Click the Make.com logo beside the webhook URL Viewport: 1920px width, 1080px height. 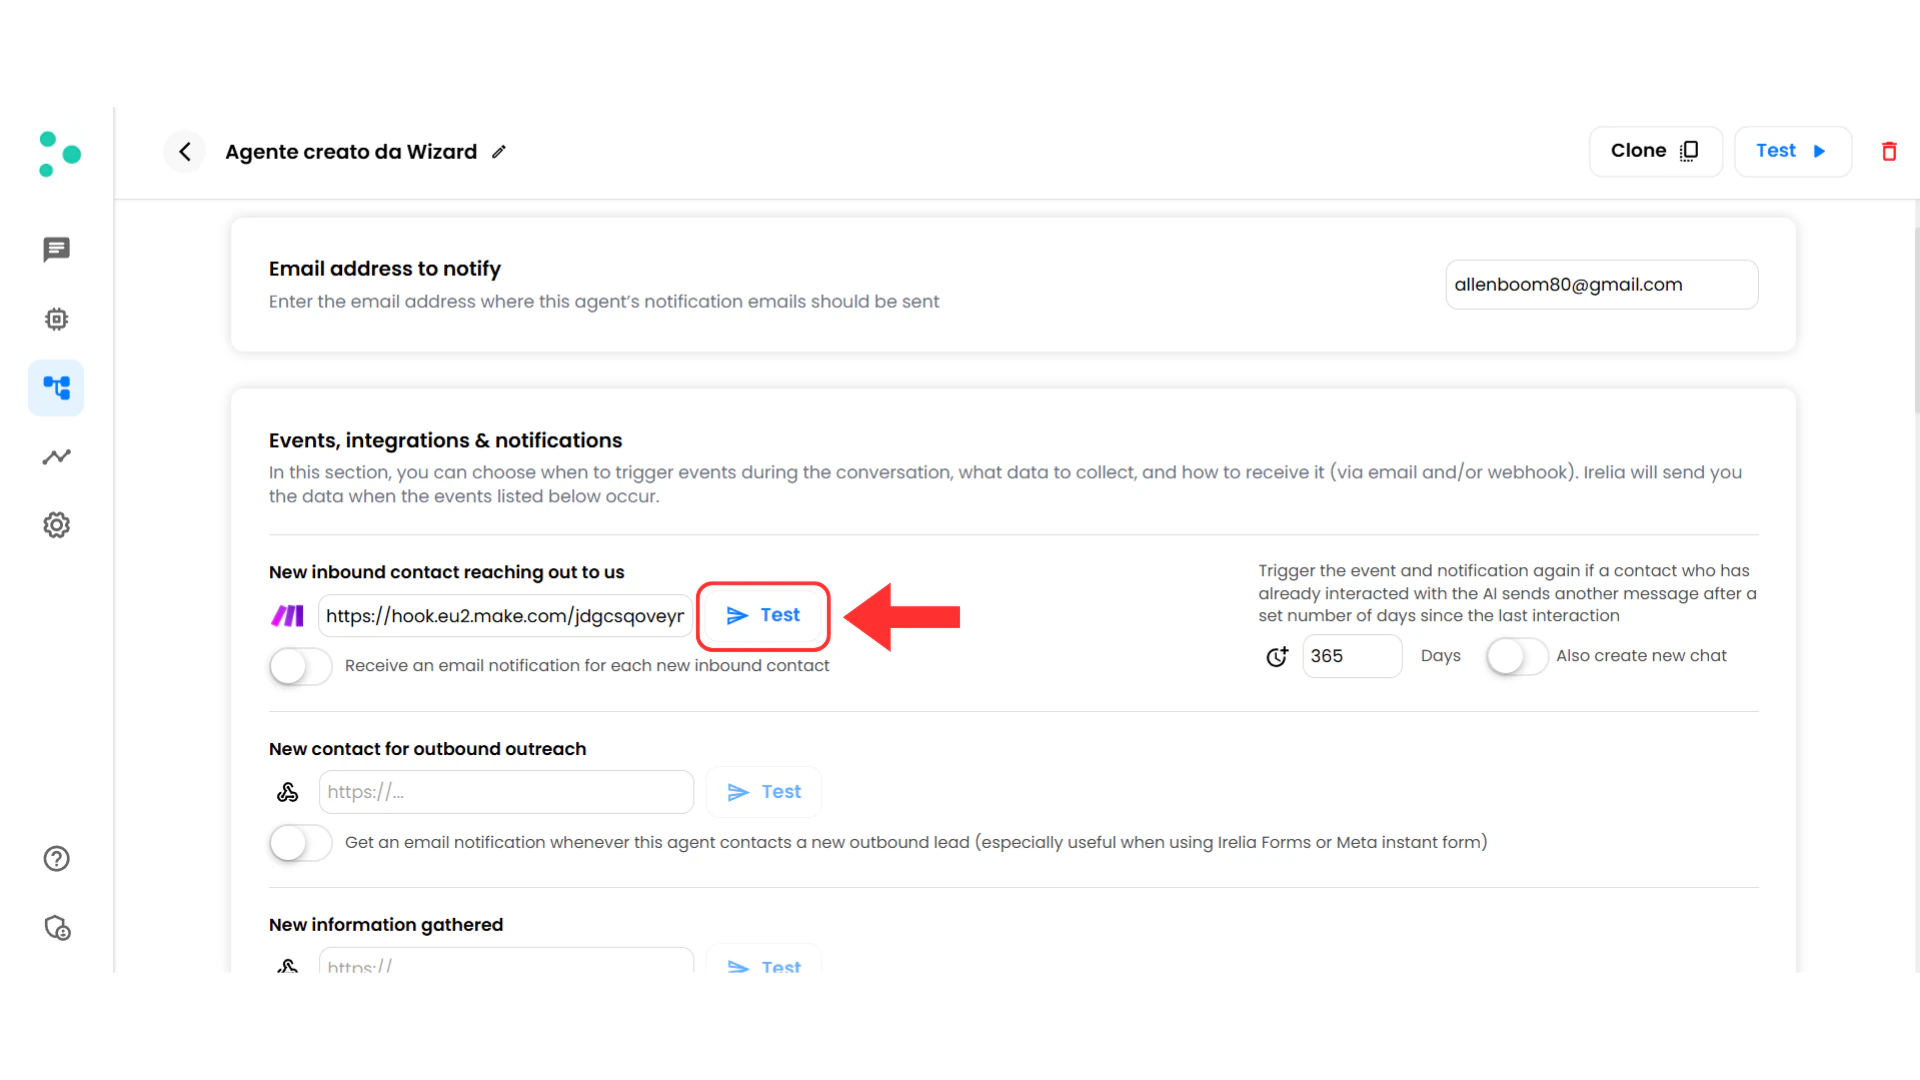[x=288, y=616]
